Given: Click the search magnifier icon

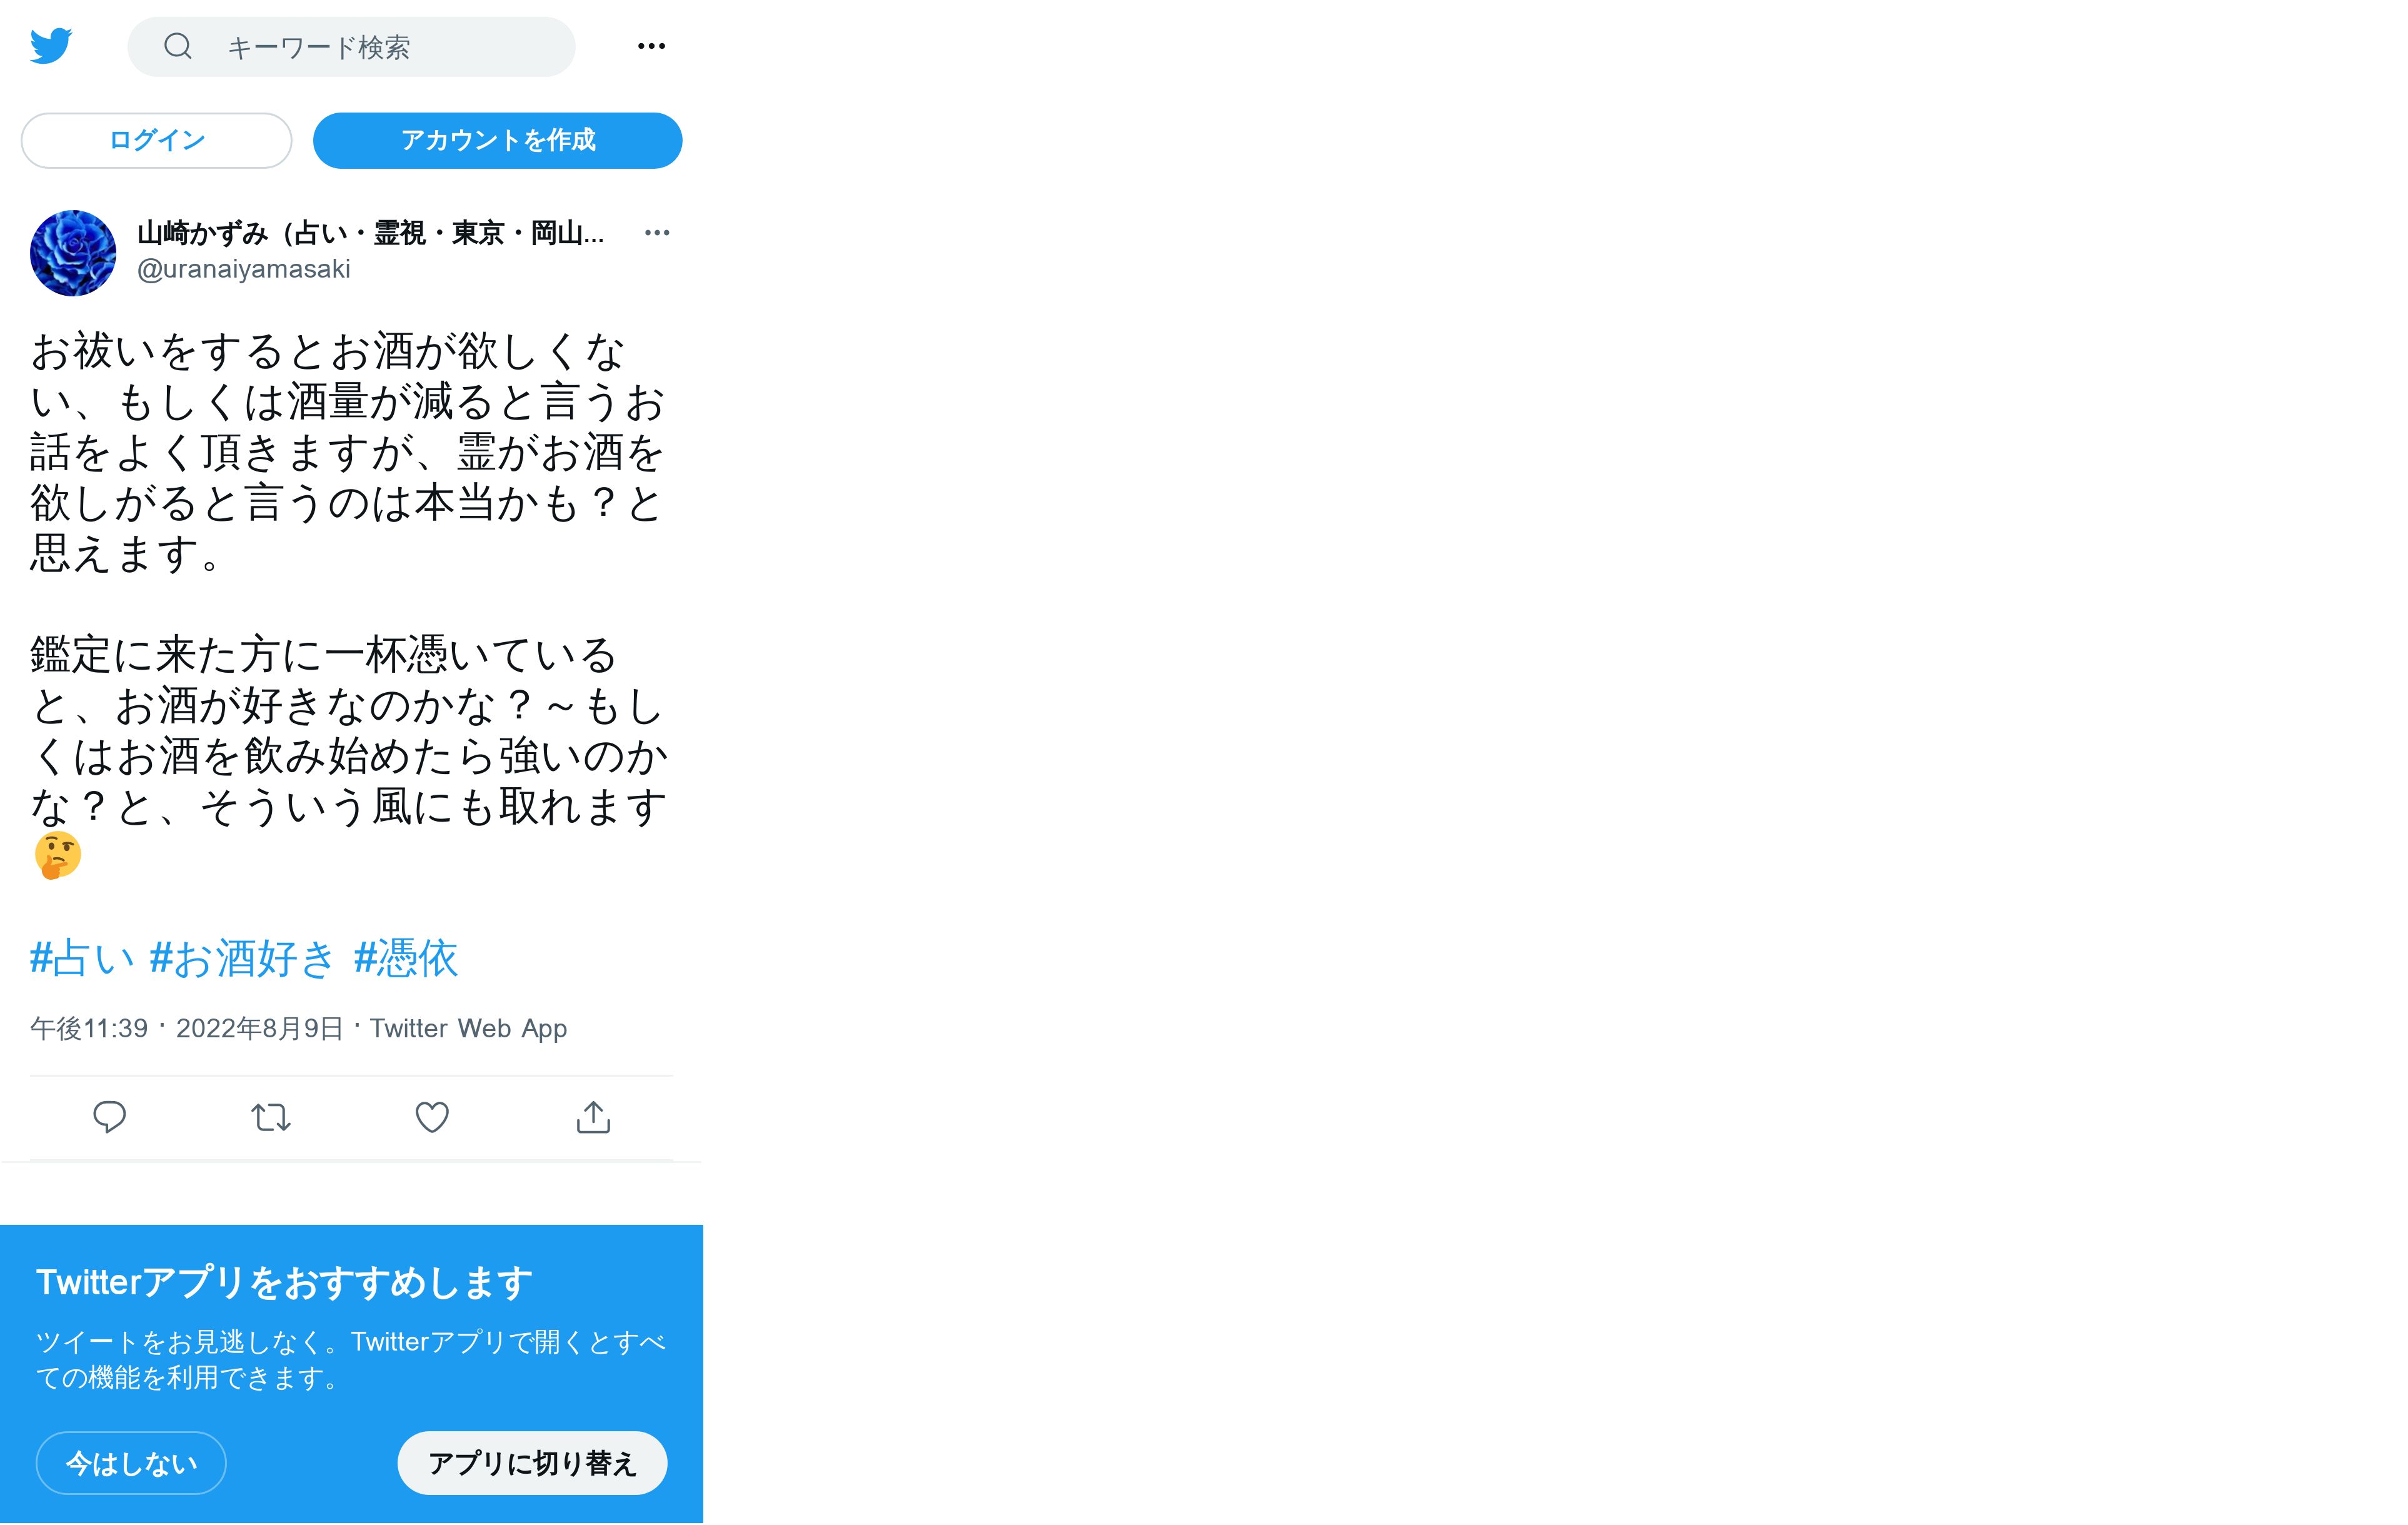Looking at the screenshot, I should (x=178, y=46).
